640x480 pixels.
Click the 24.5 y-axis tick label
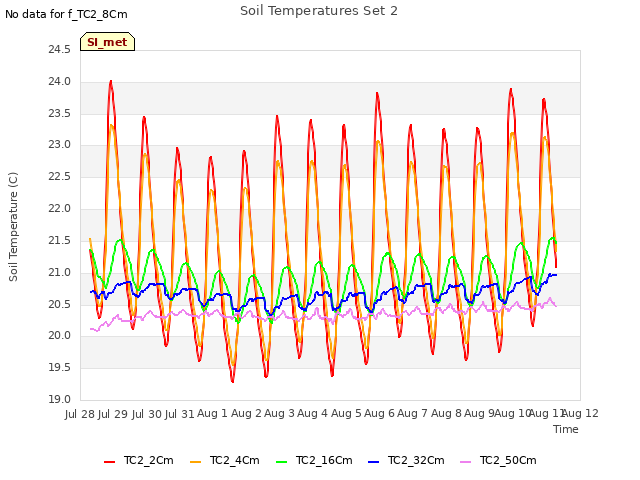pos(60,49)
